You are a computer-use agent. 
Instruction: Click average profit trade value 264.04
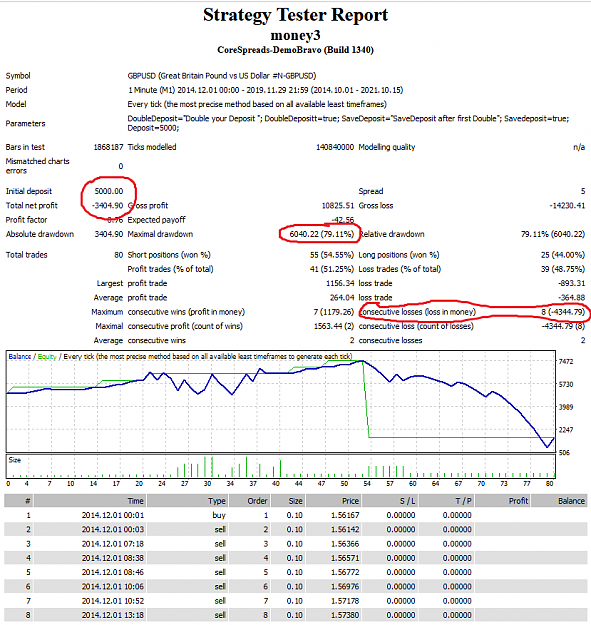point(342,298)
